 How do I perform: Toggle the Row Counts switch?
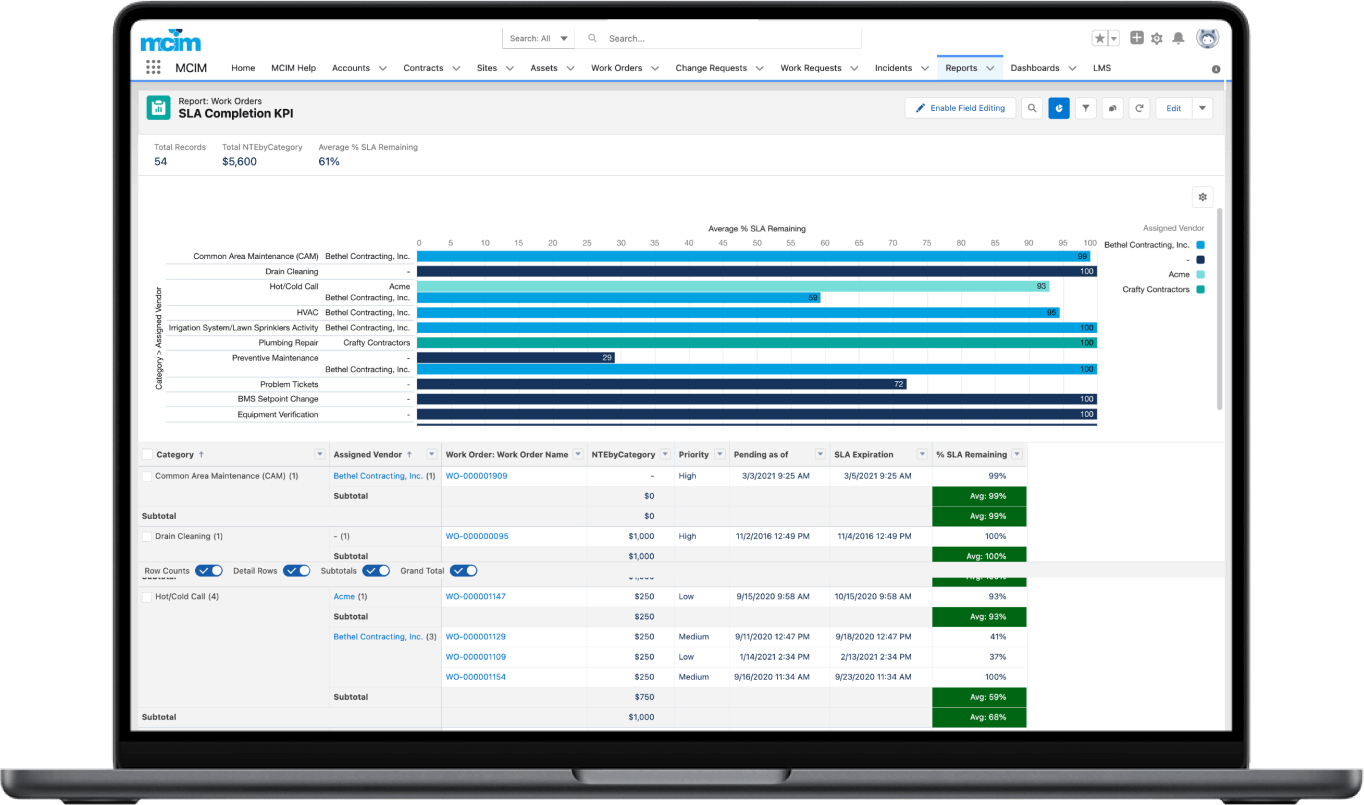(x=209, y=570)
